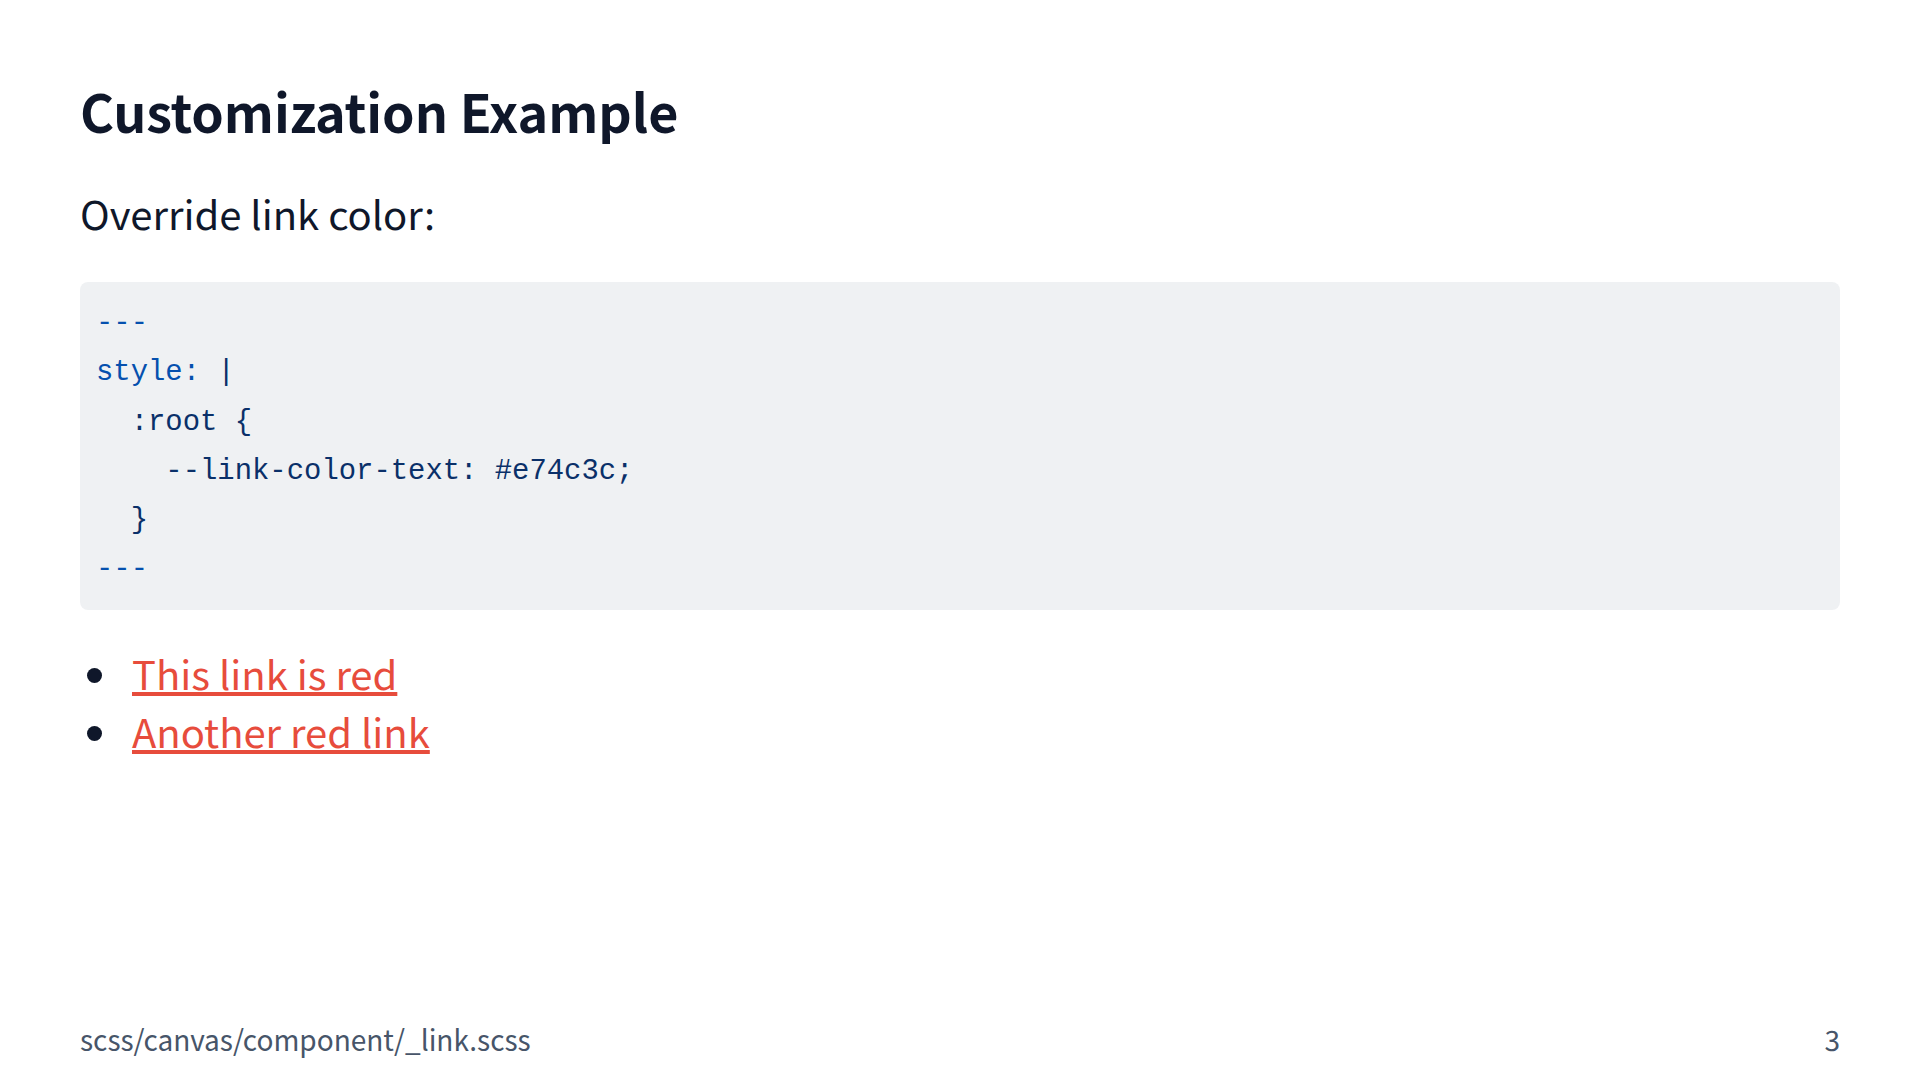This screenshot has height=1080, width=1920.
Task: Open the "This link is red" link
Action: pyautogui.click(x=264, y=677)
